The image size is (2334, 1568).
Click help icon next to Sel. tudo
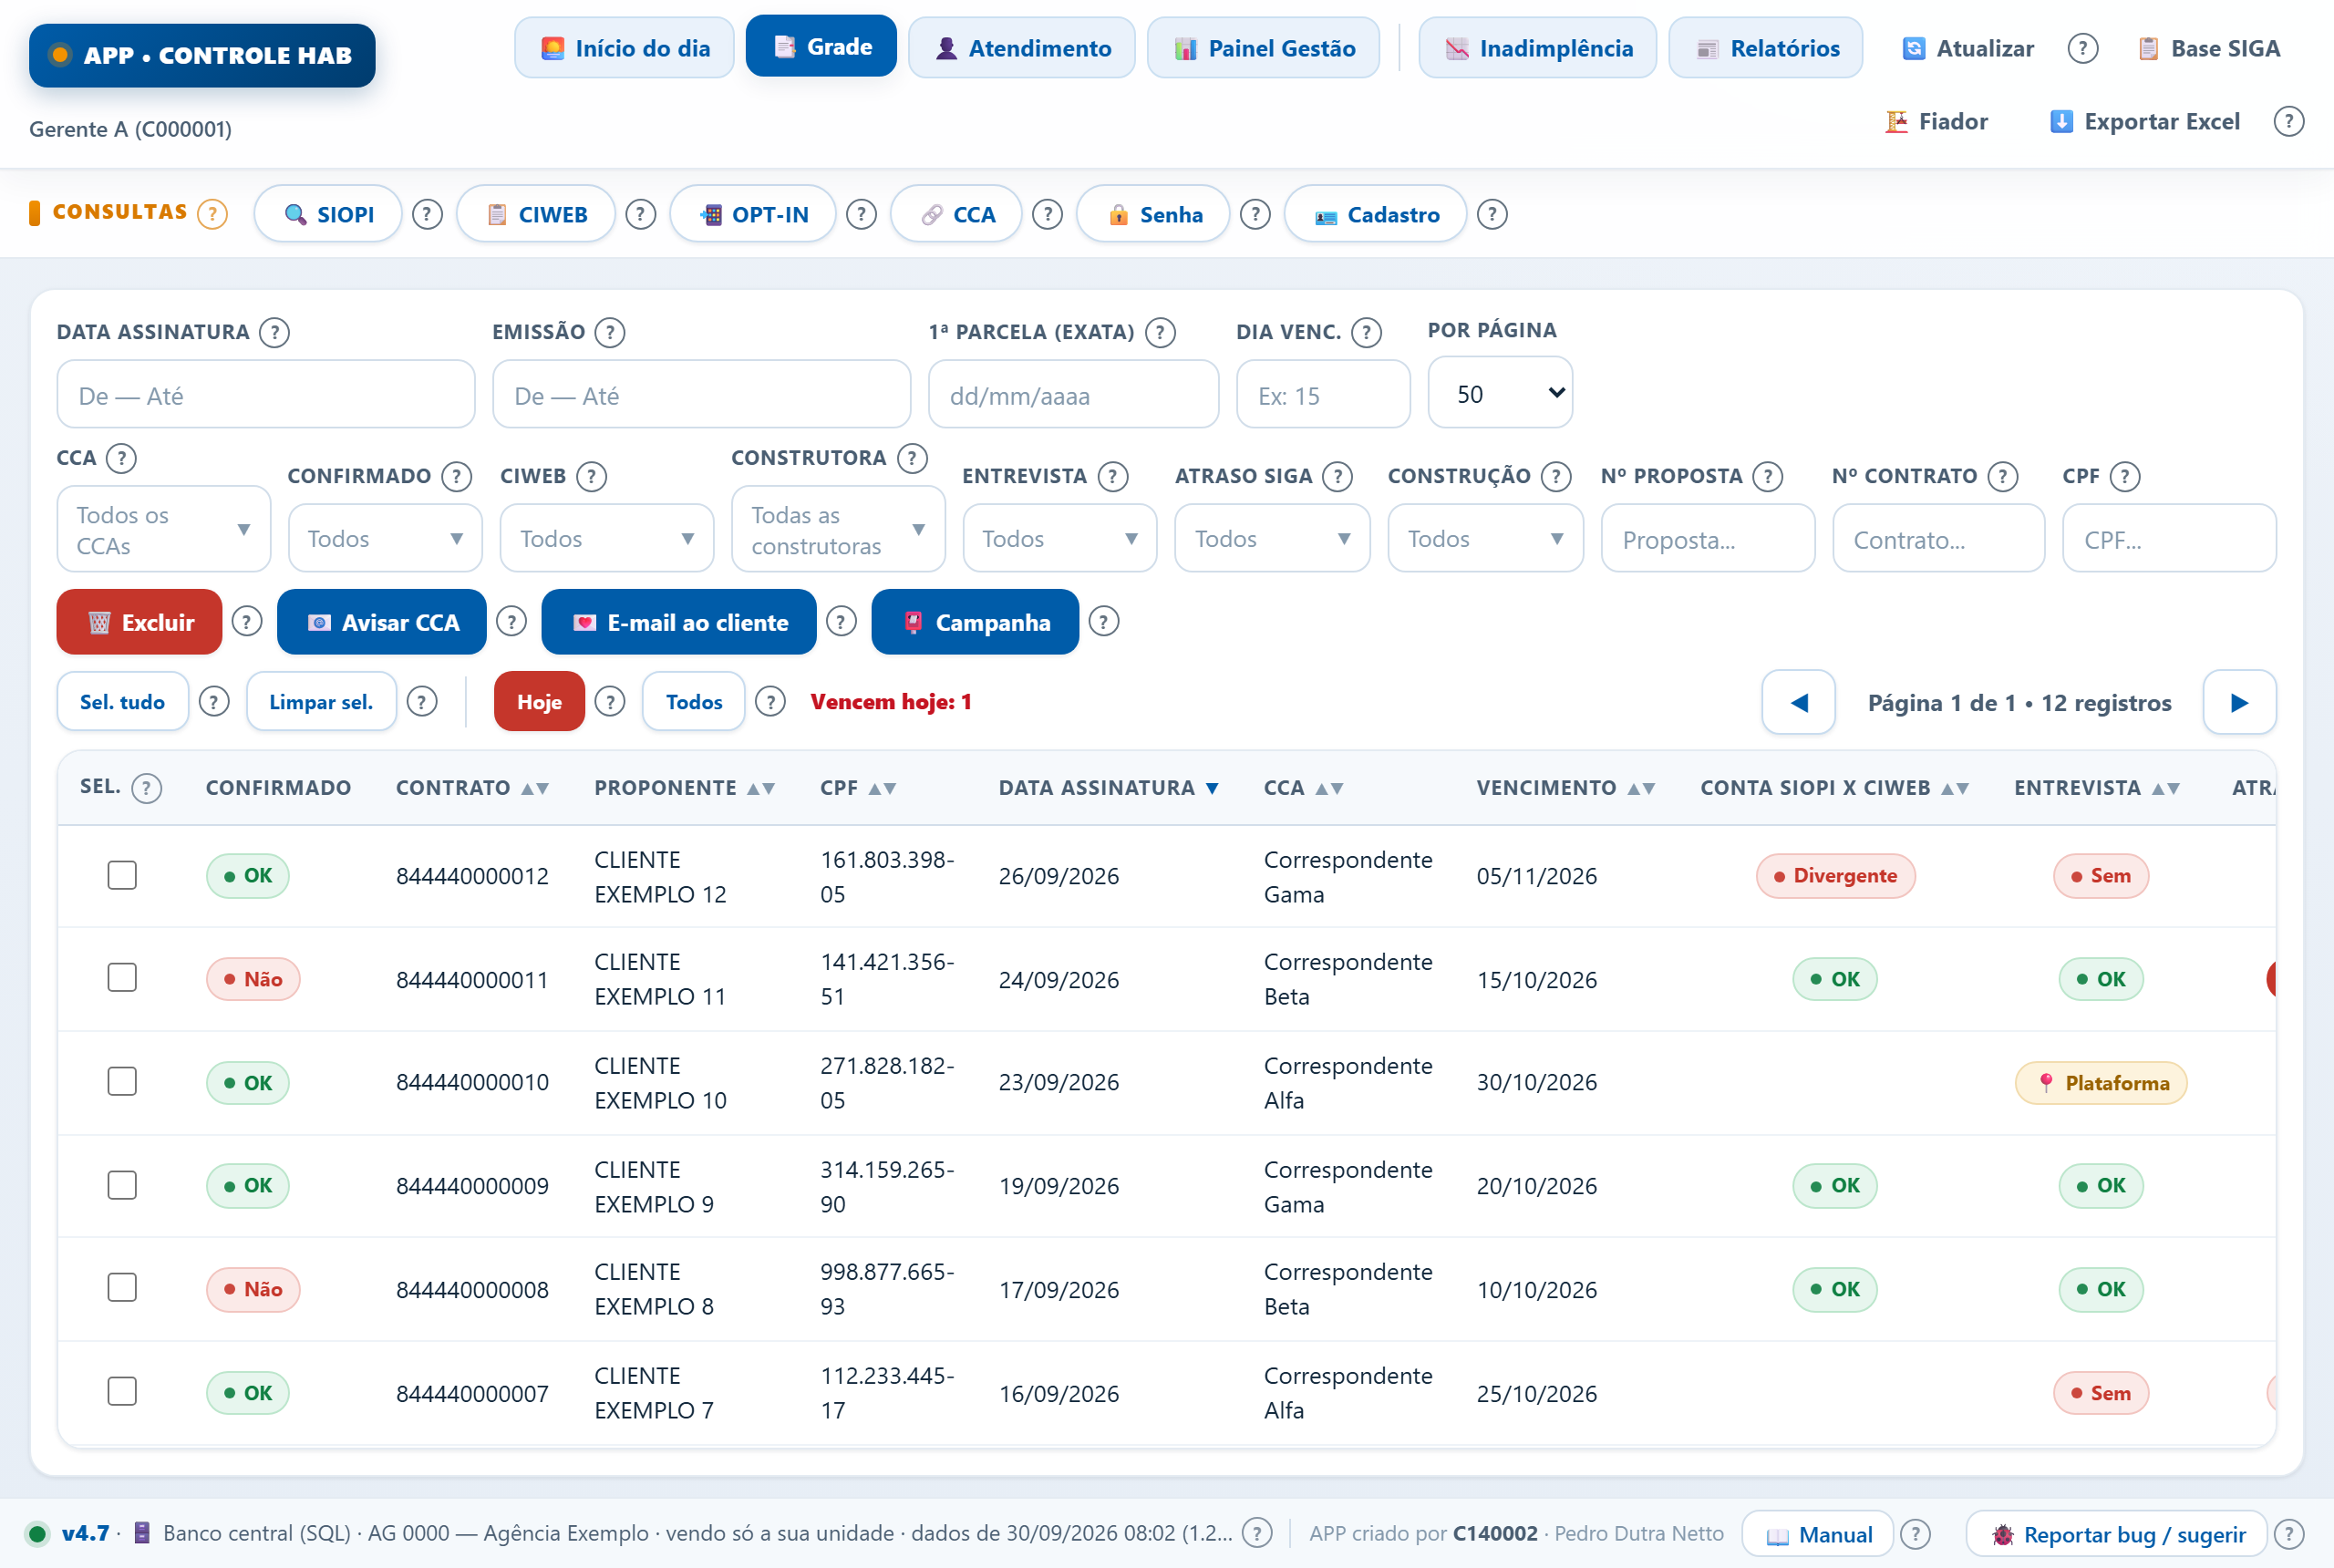(x=214, y=701)
